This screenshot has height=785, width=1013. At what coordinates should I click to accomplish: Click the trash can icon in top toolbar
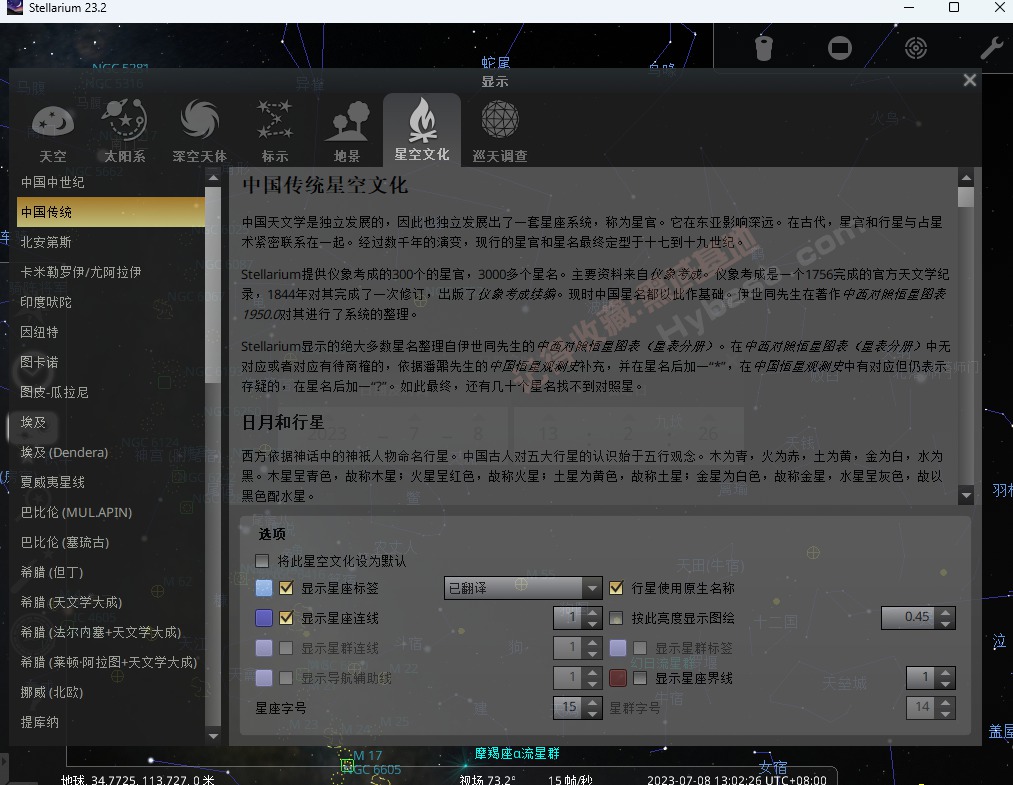[x=764, y=48]
